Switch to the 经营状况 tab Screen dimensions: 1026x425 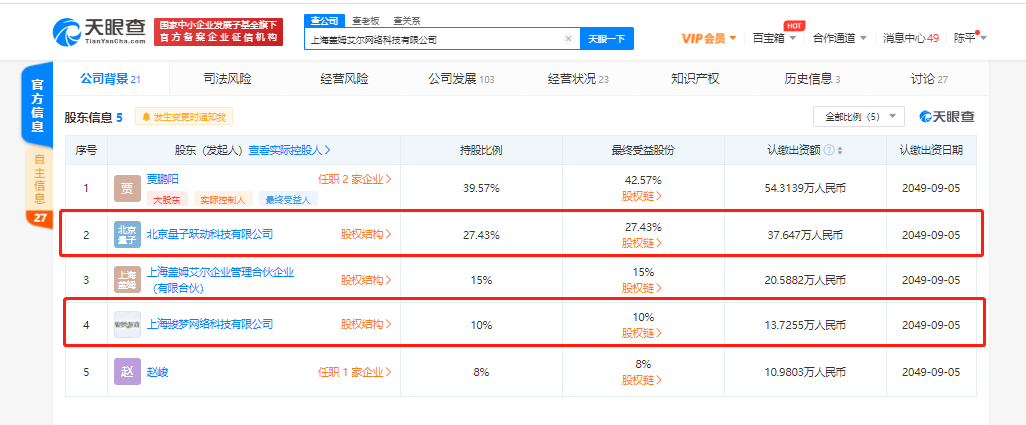pyautogui.click(x=578, y=79)
